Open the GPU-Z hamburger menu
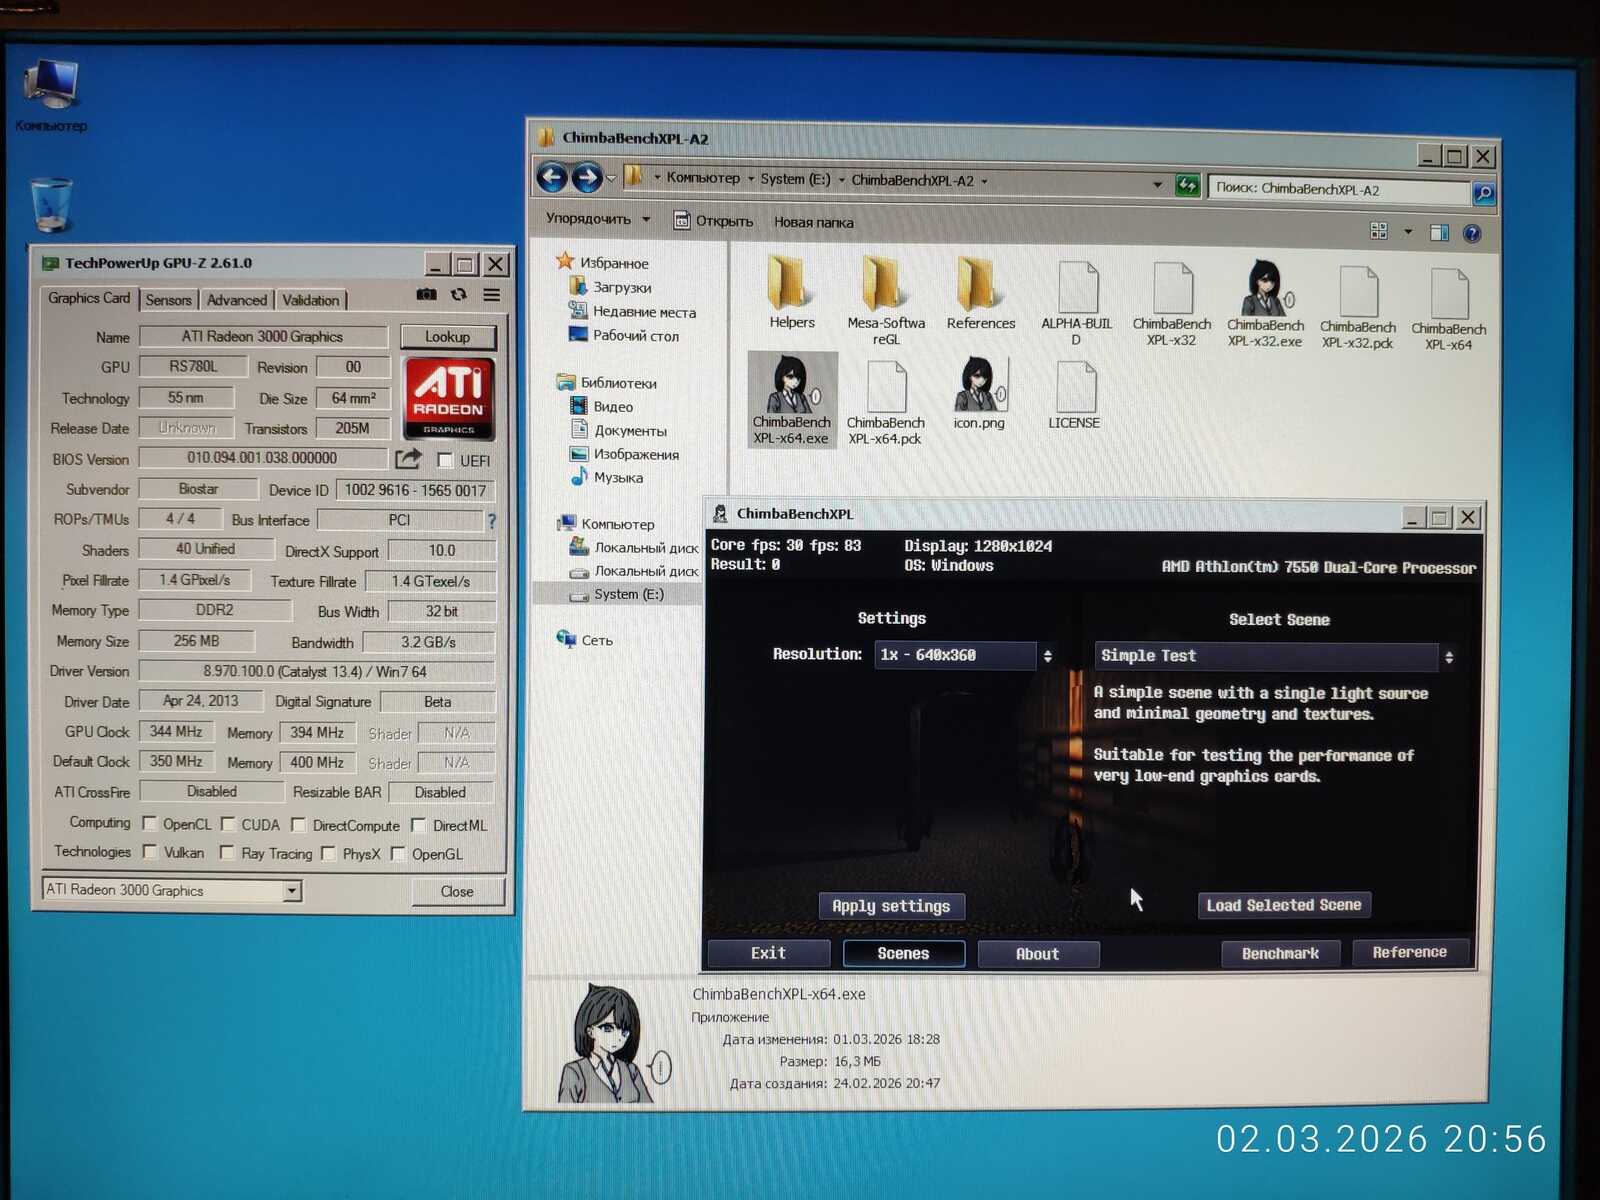This screenshot has width=1600, height=1200. (492, 295)
